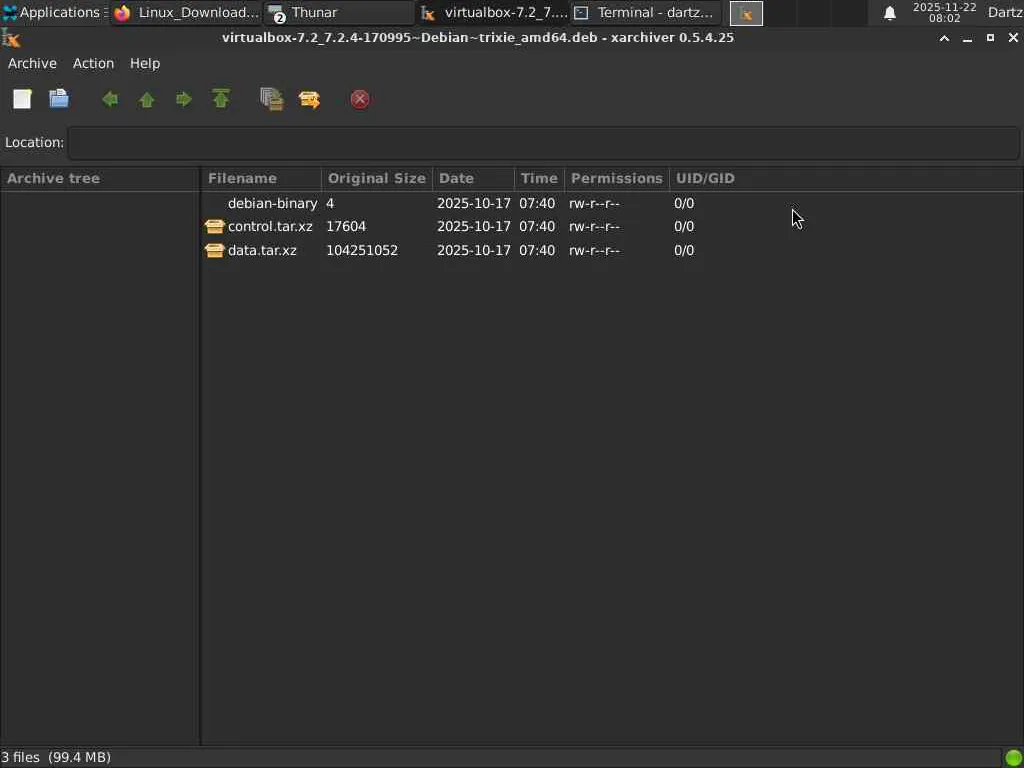
Task: Click the Add files toolbar icon
Action: pos(272,99)
